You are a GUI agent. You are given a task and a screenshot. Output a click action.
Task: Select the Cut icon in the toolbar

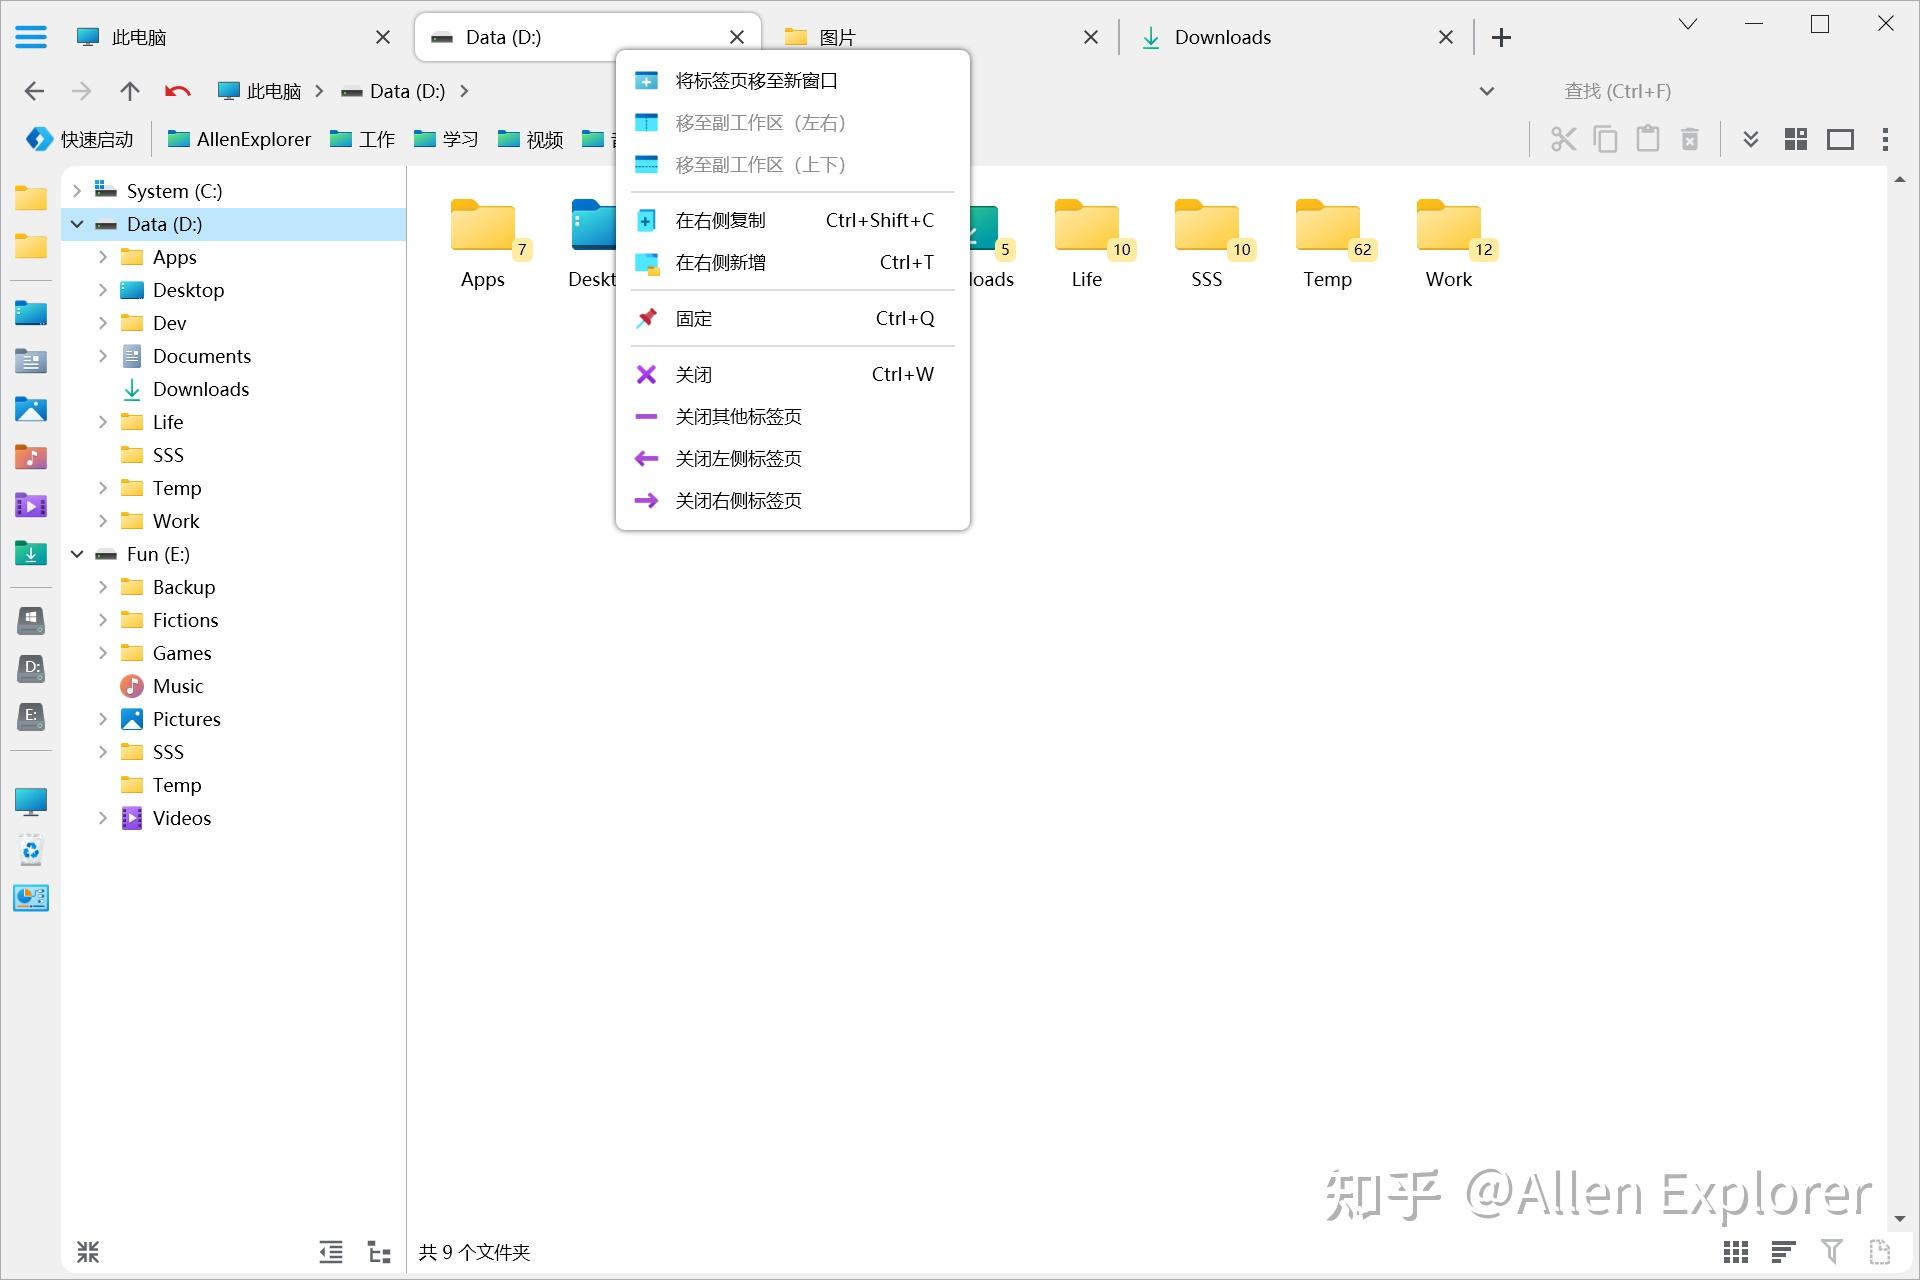[x=1563, y=139]
